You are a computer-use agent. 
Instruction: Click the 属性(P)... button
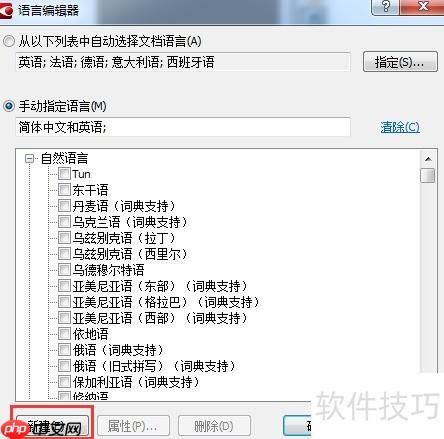(x=133, y=426)
